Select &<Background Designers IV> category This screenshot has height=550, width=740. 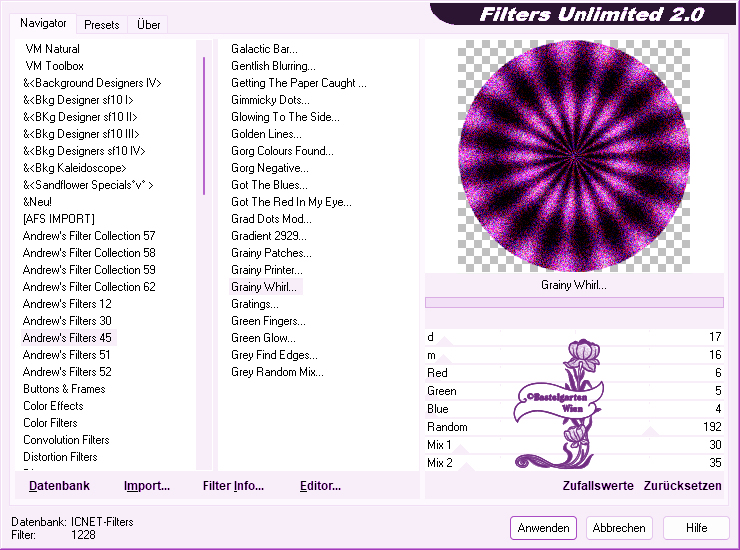click(92, 83)
